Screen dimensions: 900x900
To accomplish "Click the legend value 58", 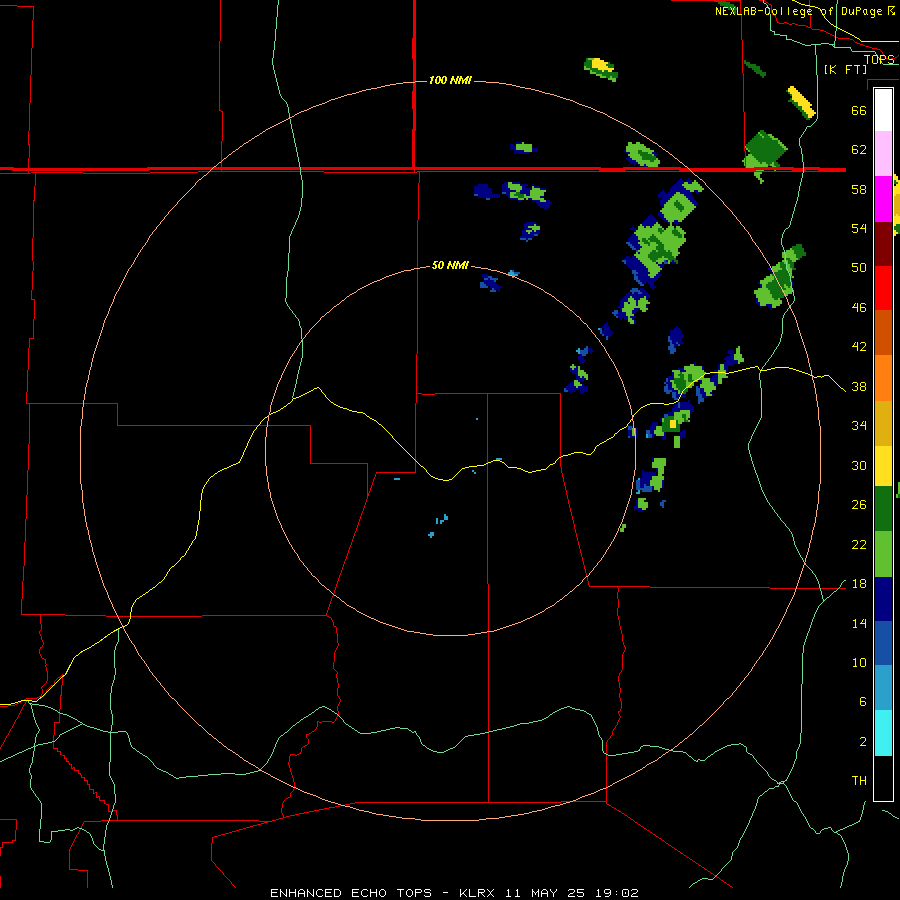I will point(859,189).
